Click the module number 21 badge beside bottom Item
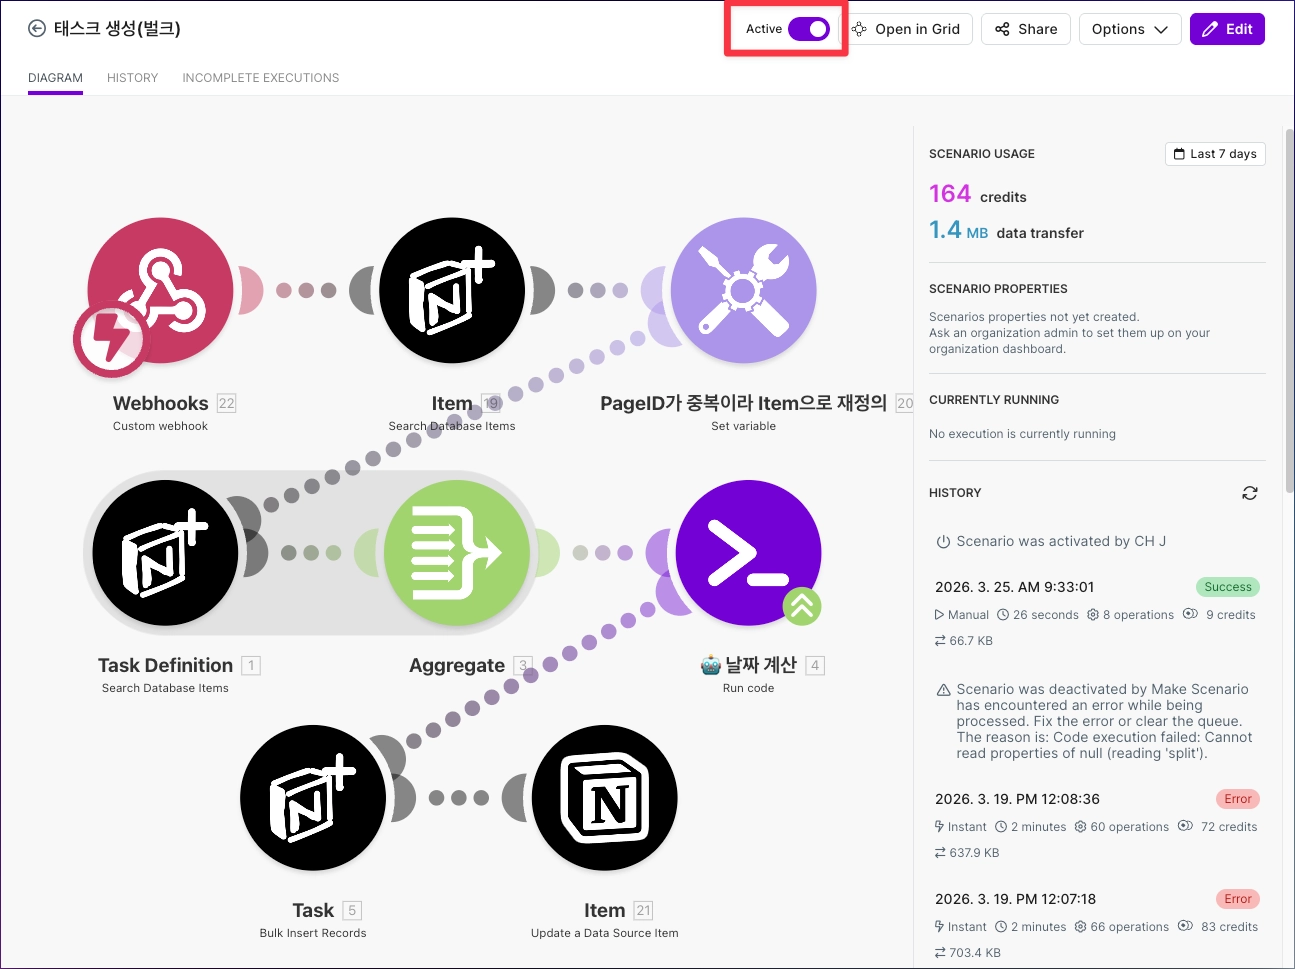1295x969 pixels. coord(643,910)
